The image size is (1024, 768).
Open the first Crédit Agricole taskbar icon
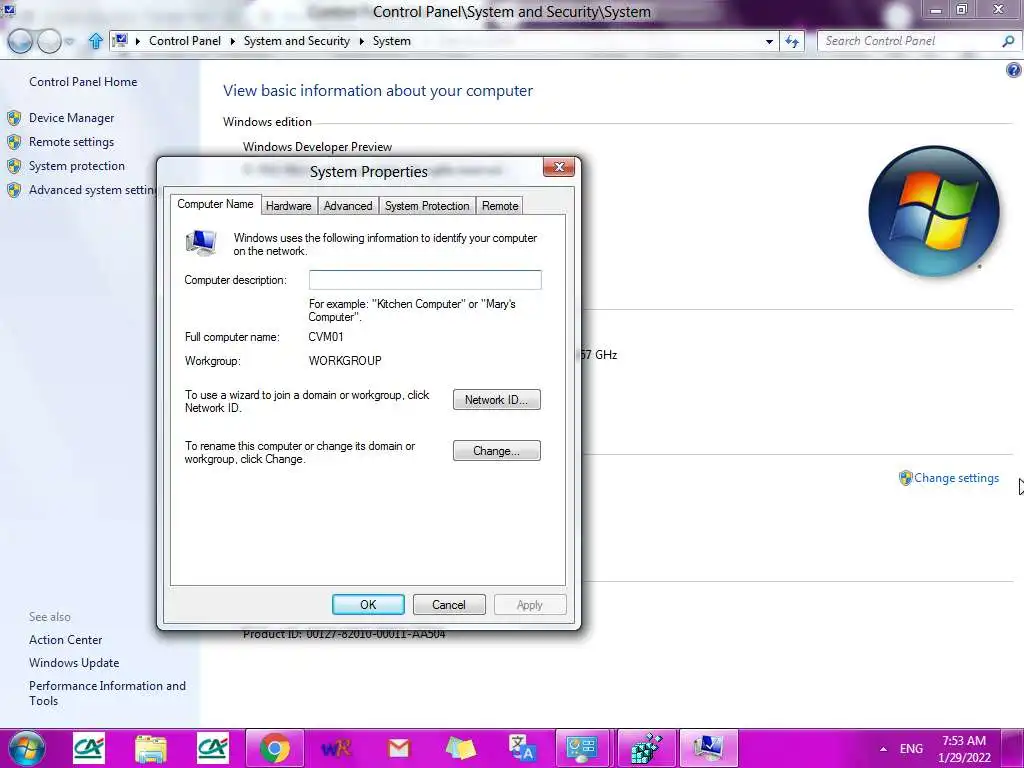pyautogui.click(x=89, y=748)
